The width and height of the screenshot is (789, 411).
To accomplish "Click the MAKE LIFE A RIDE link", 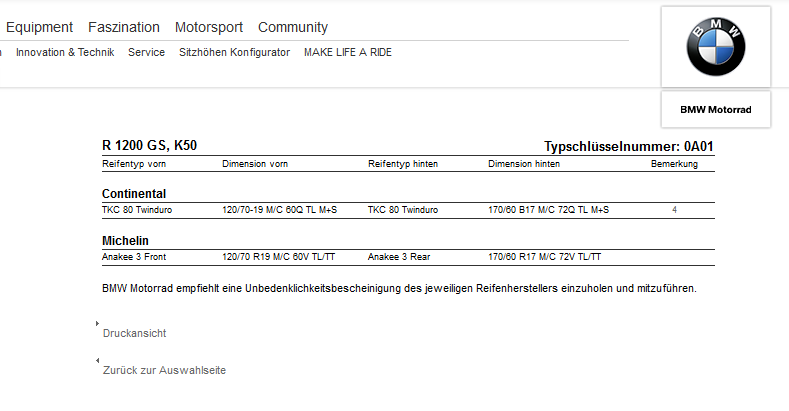I will (x=348, y=52).
